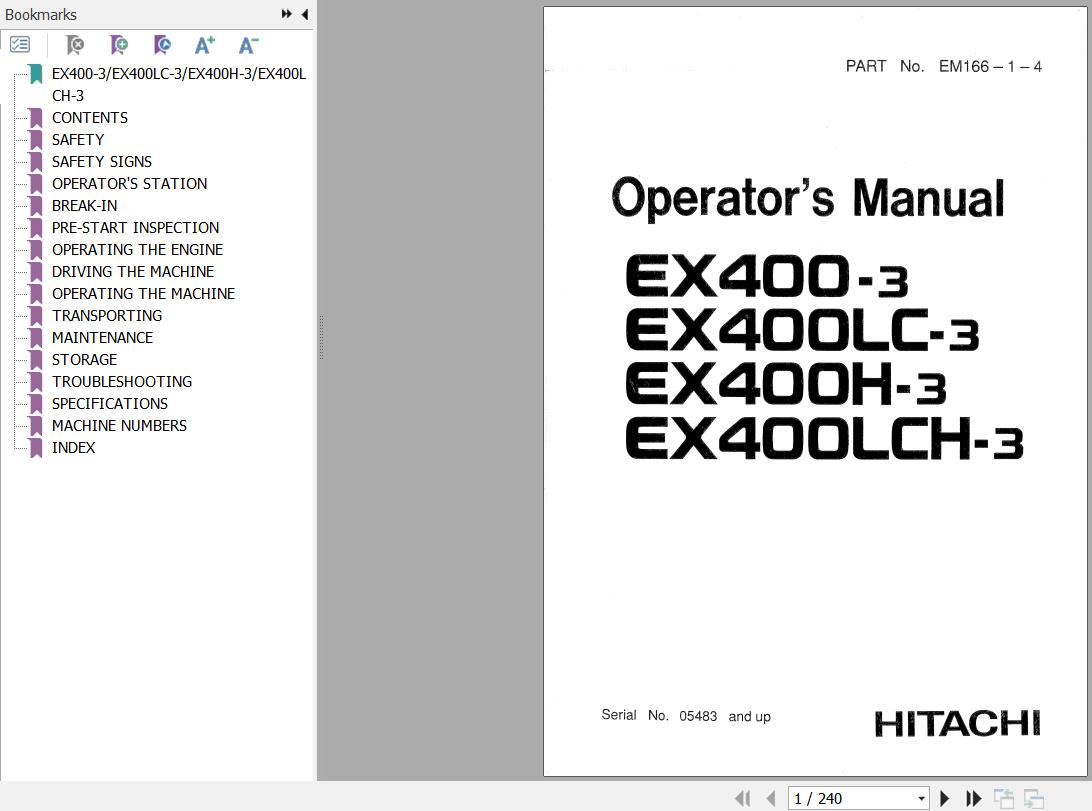Screen dimensions: 1092x811
Task: Click the Serial No. 05483 and up text
Action: coord(686,716)
